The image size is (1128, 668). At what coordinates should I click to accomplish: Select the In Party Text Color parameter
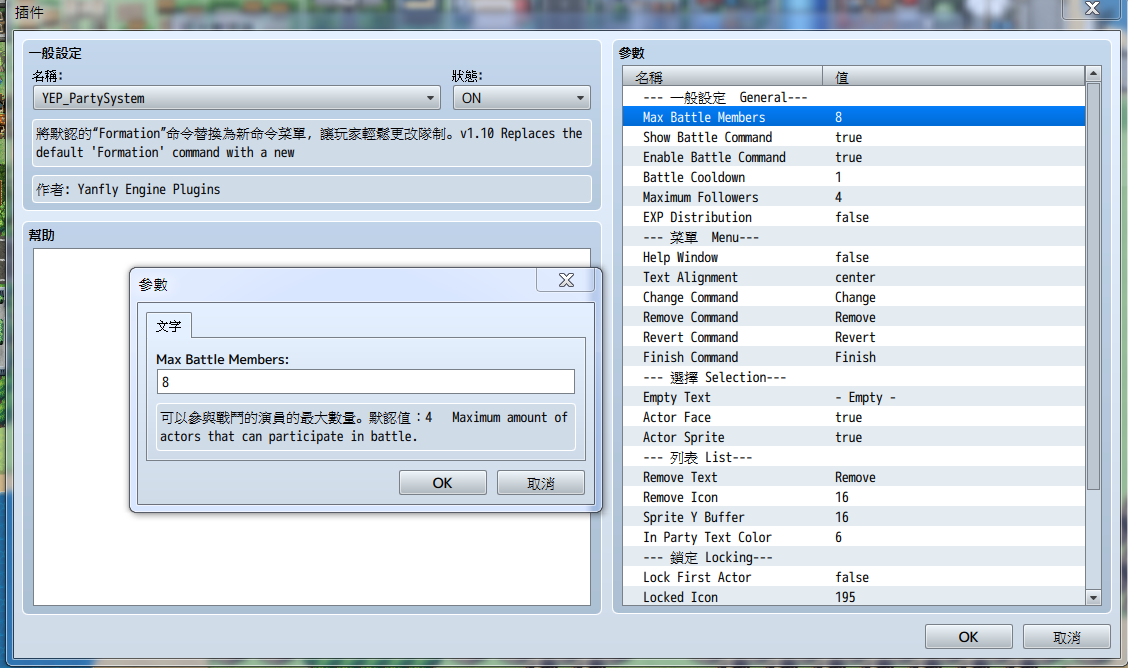coord(854,537)
